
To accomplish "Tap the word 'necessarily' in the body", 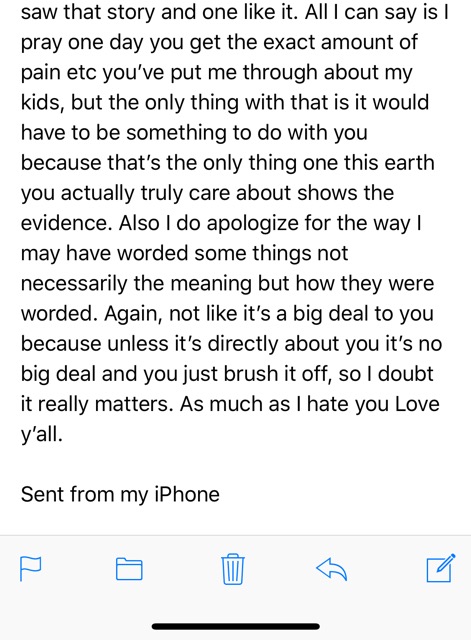I will 74,284.
